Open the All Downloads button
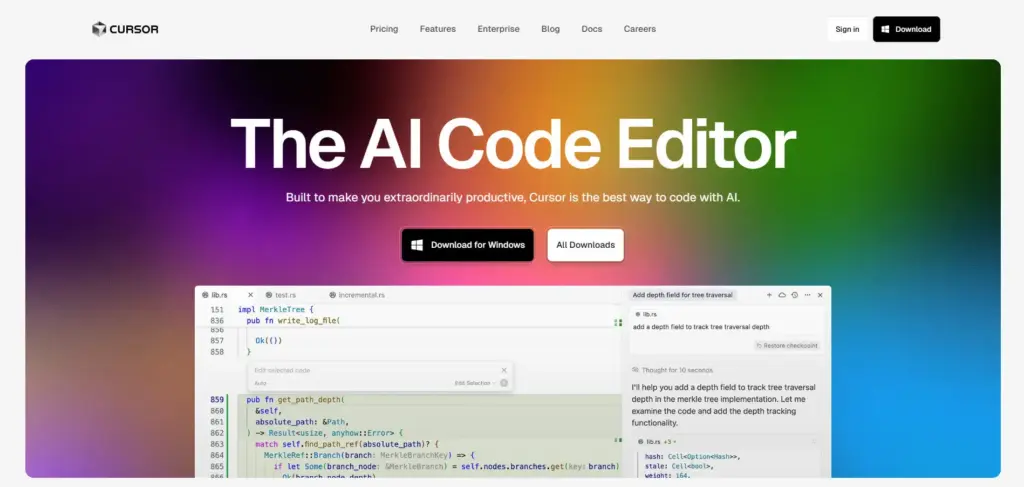The width and height of the screenshot is (1024, 487). pyautogui.click(x=585, y=245)
